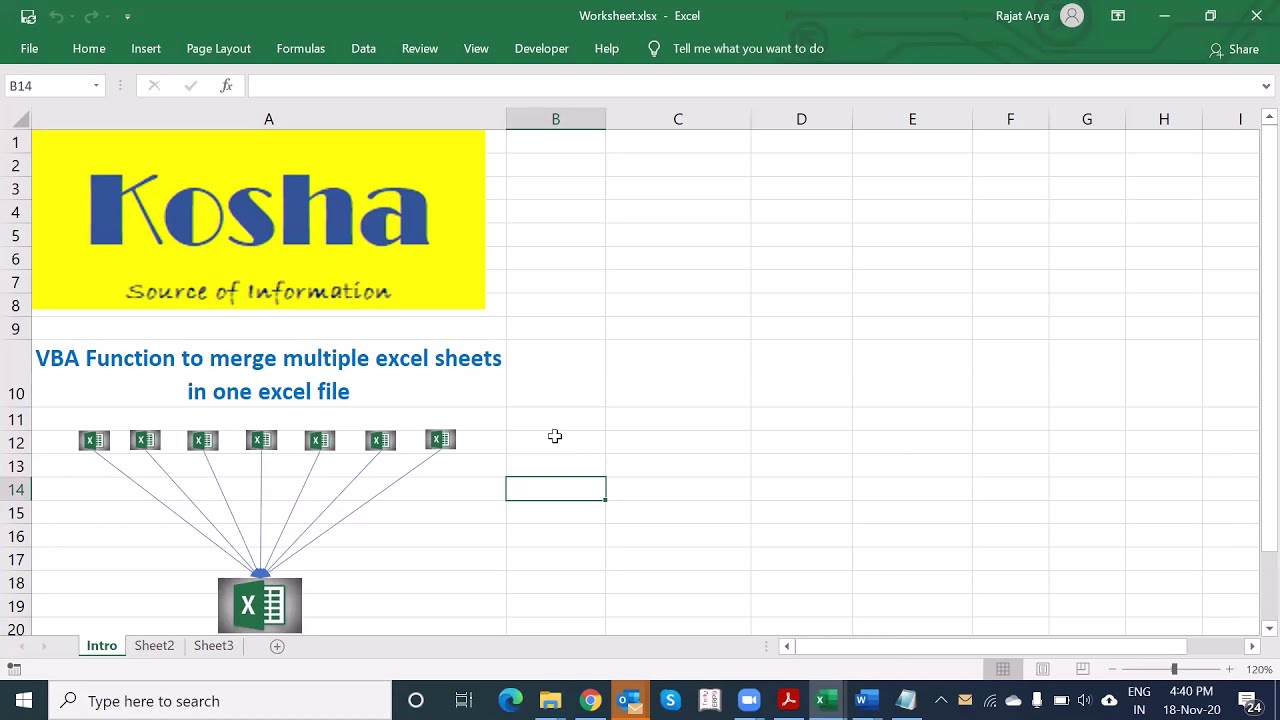Click the zoom out minus button
Image resolution: width=1280 pixels, height=720 pixels.
1112,669
